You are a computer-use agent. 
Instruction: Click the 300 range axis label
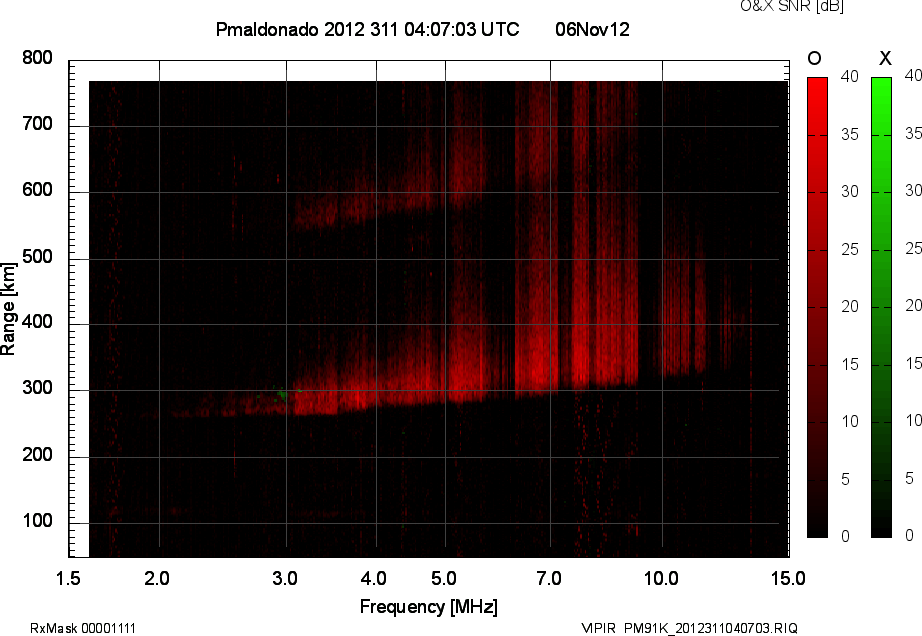tap(37, 388)
